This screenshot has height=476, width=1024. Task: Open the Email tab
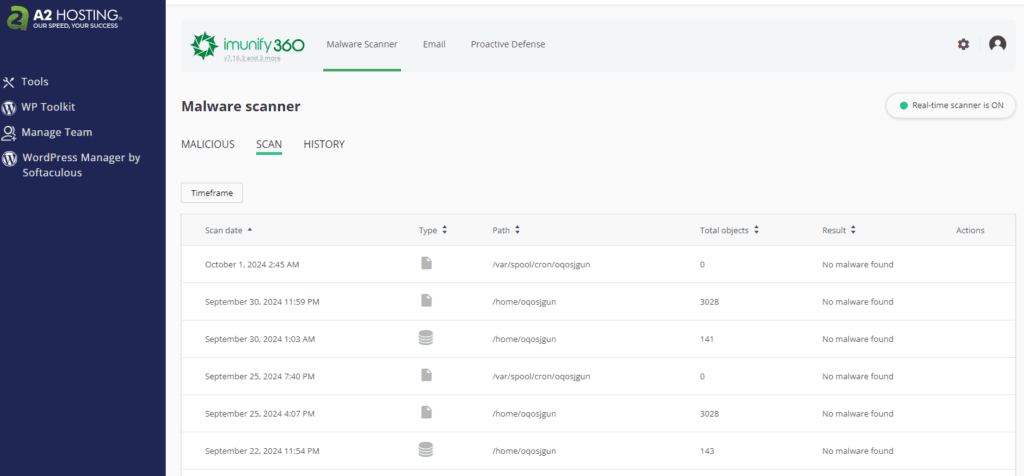point(434,44)
